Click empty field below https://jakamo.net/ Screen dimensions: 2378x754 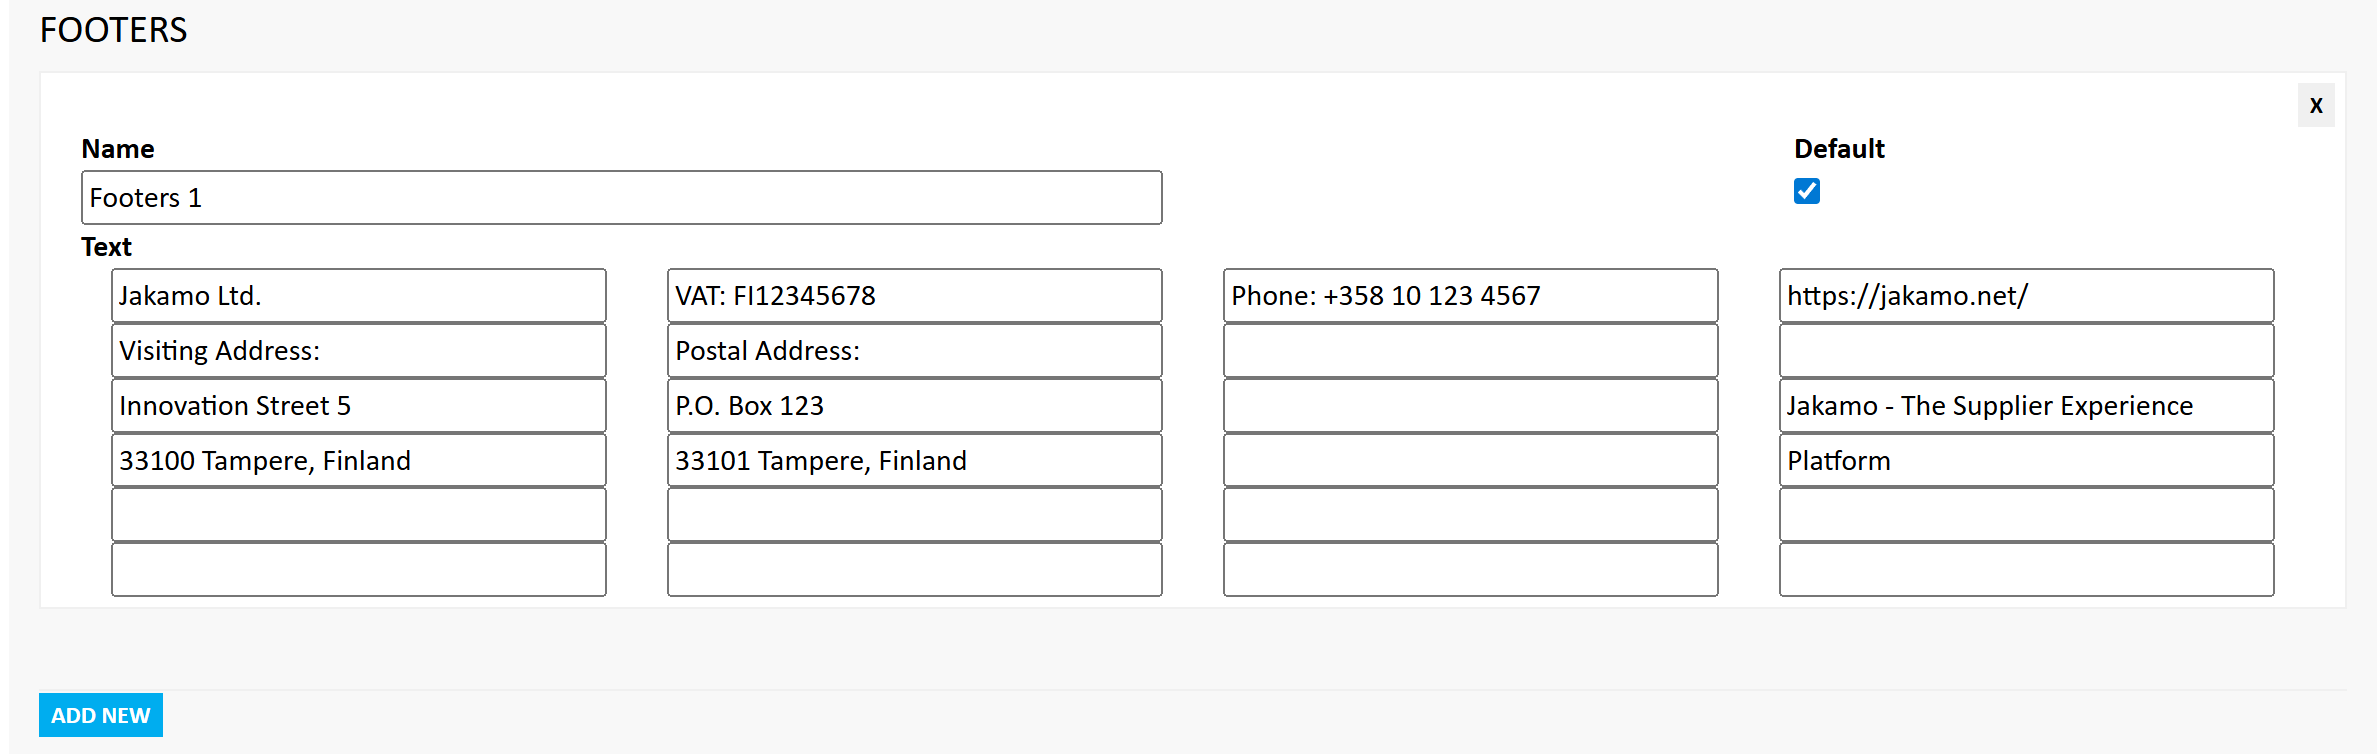coord(2027,350)
